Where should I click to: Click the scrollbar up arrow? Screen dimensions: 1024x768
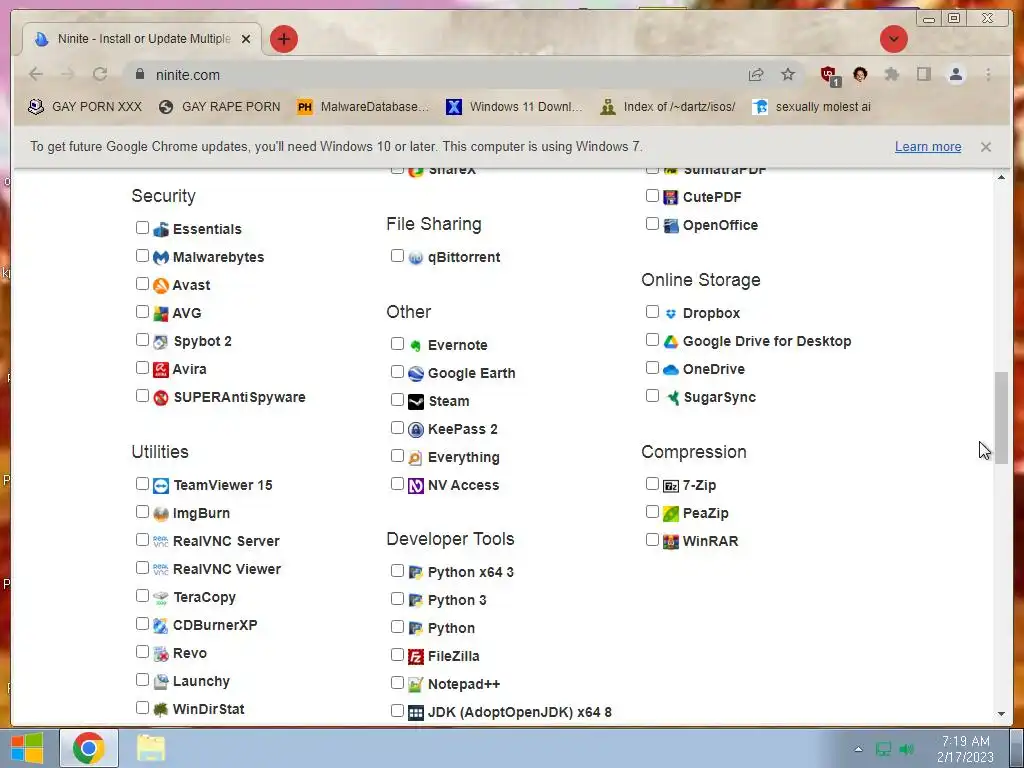pos(1001,178)
